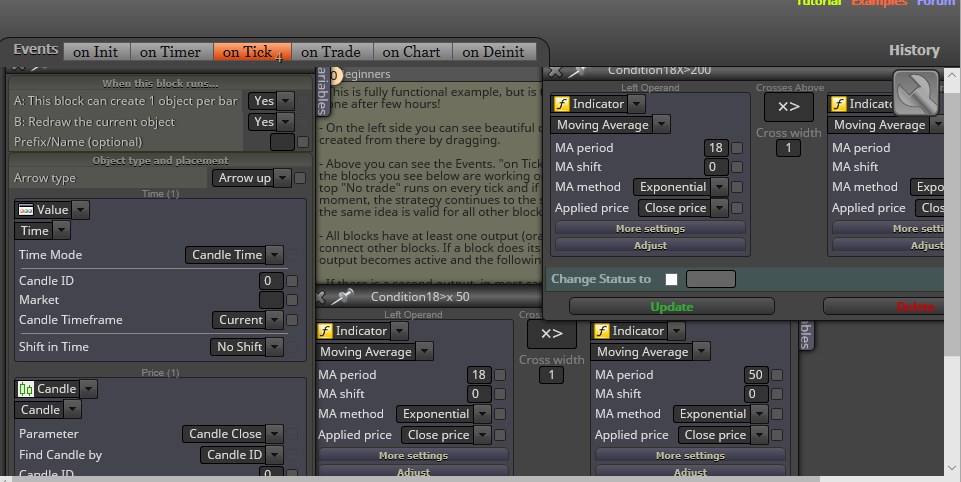
Task: Toggle checkbox beside MA period 50 field
Action: [777, 375]
